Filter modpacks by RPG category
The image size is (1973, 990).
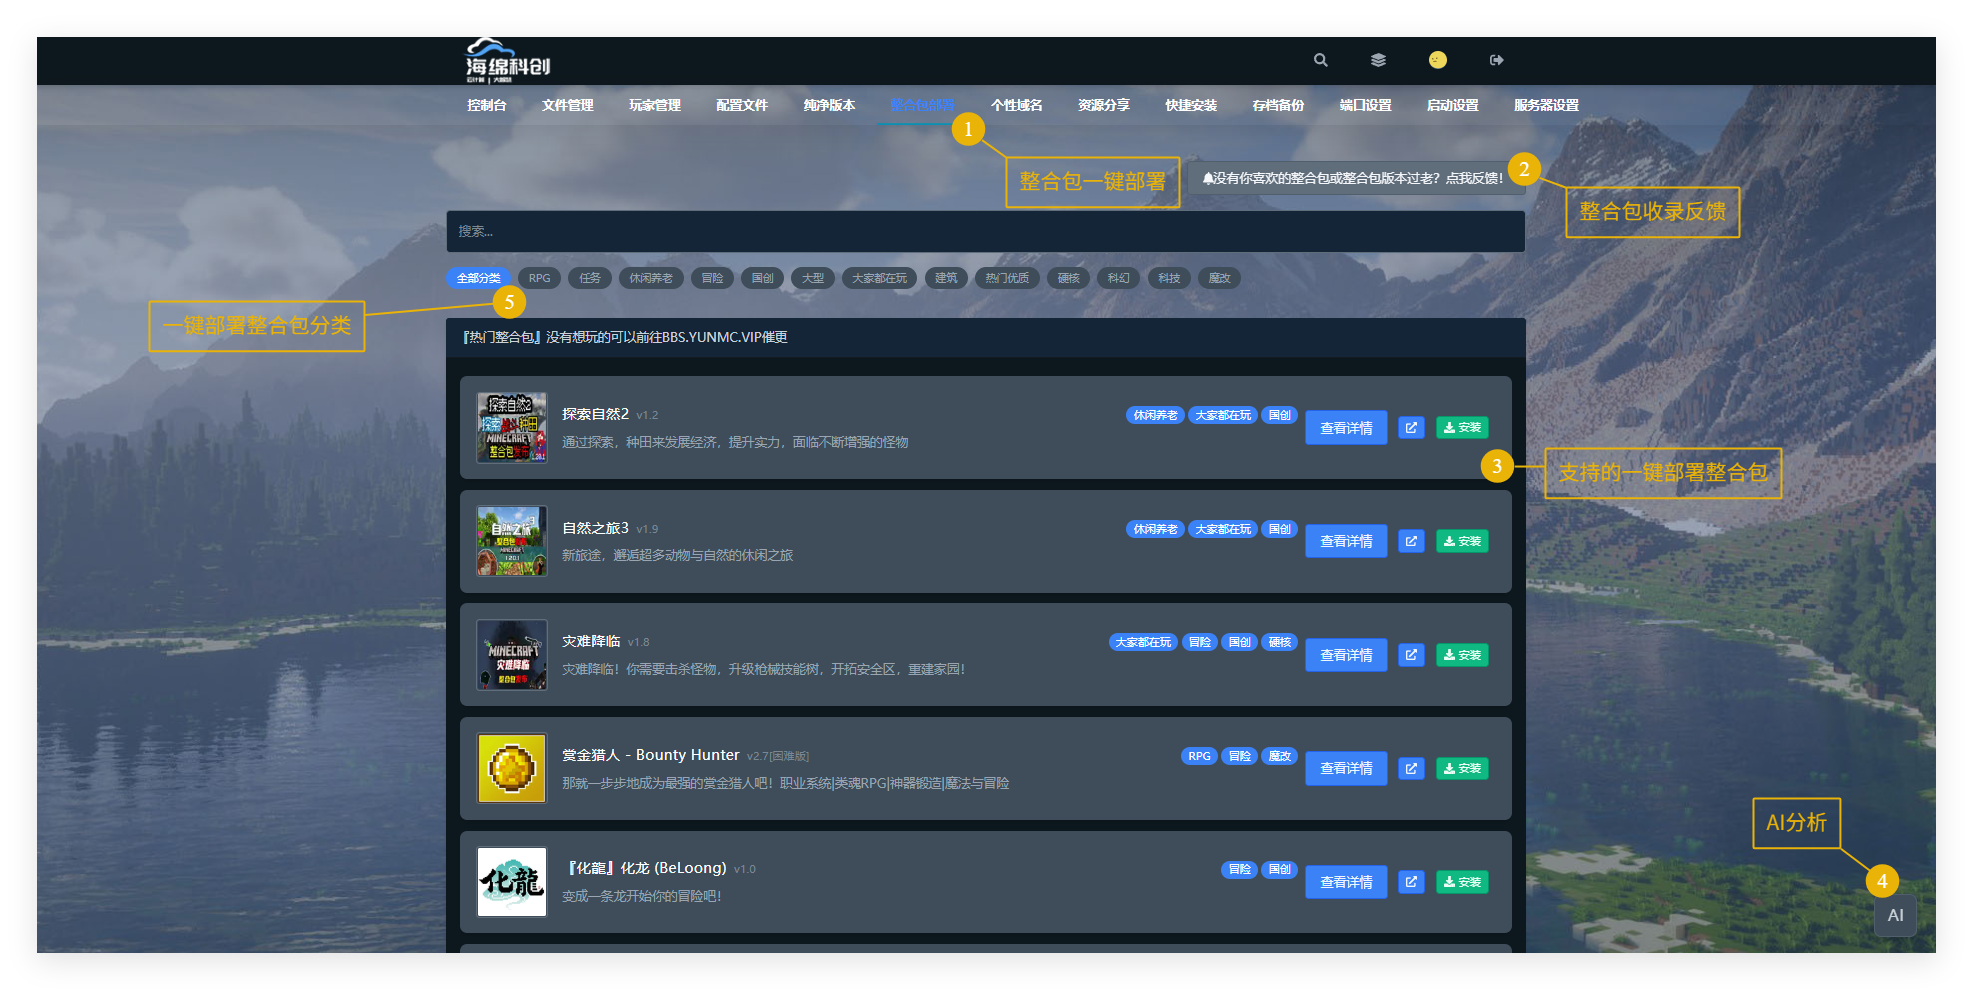click(539, 278)
